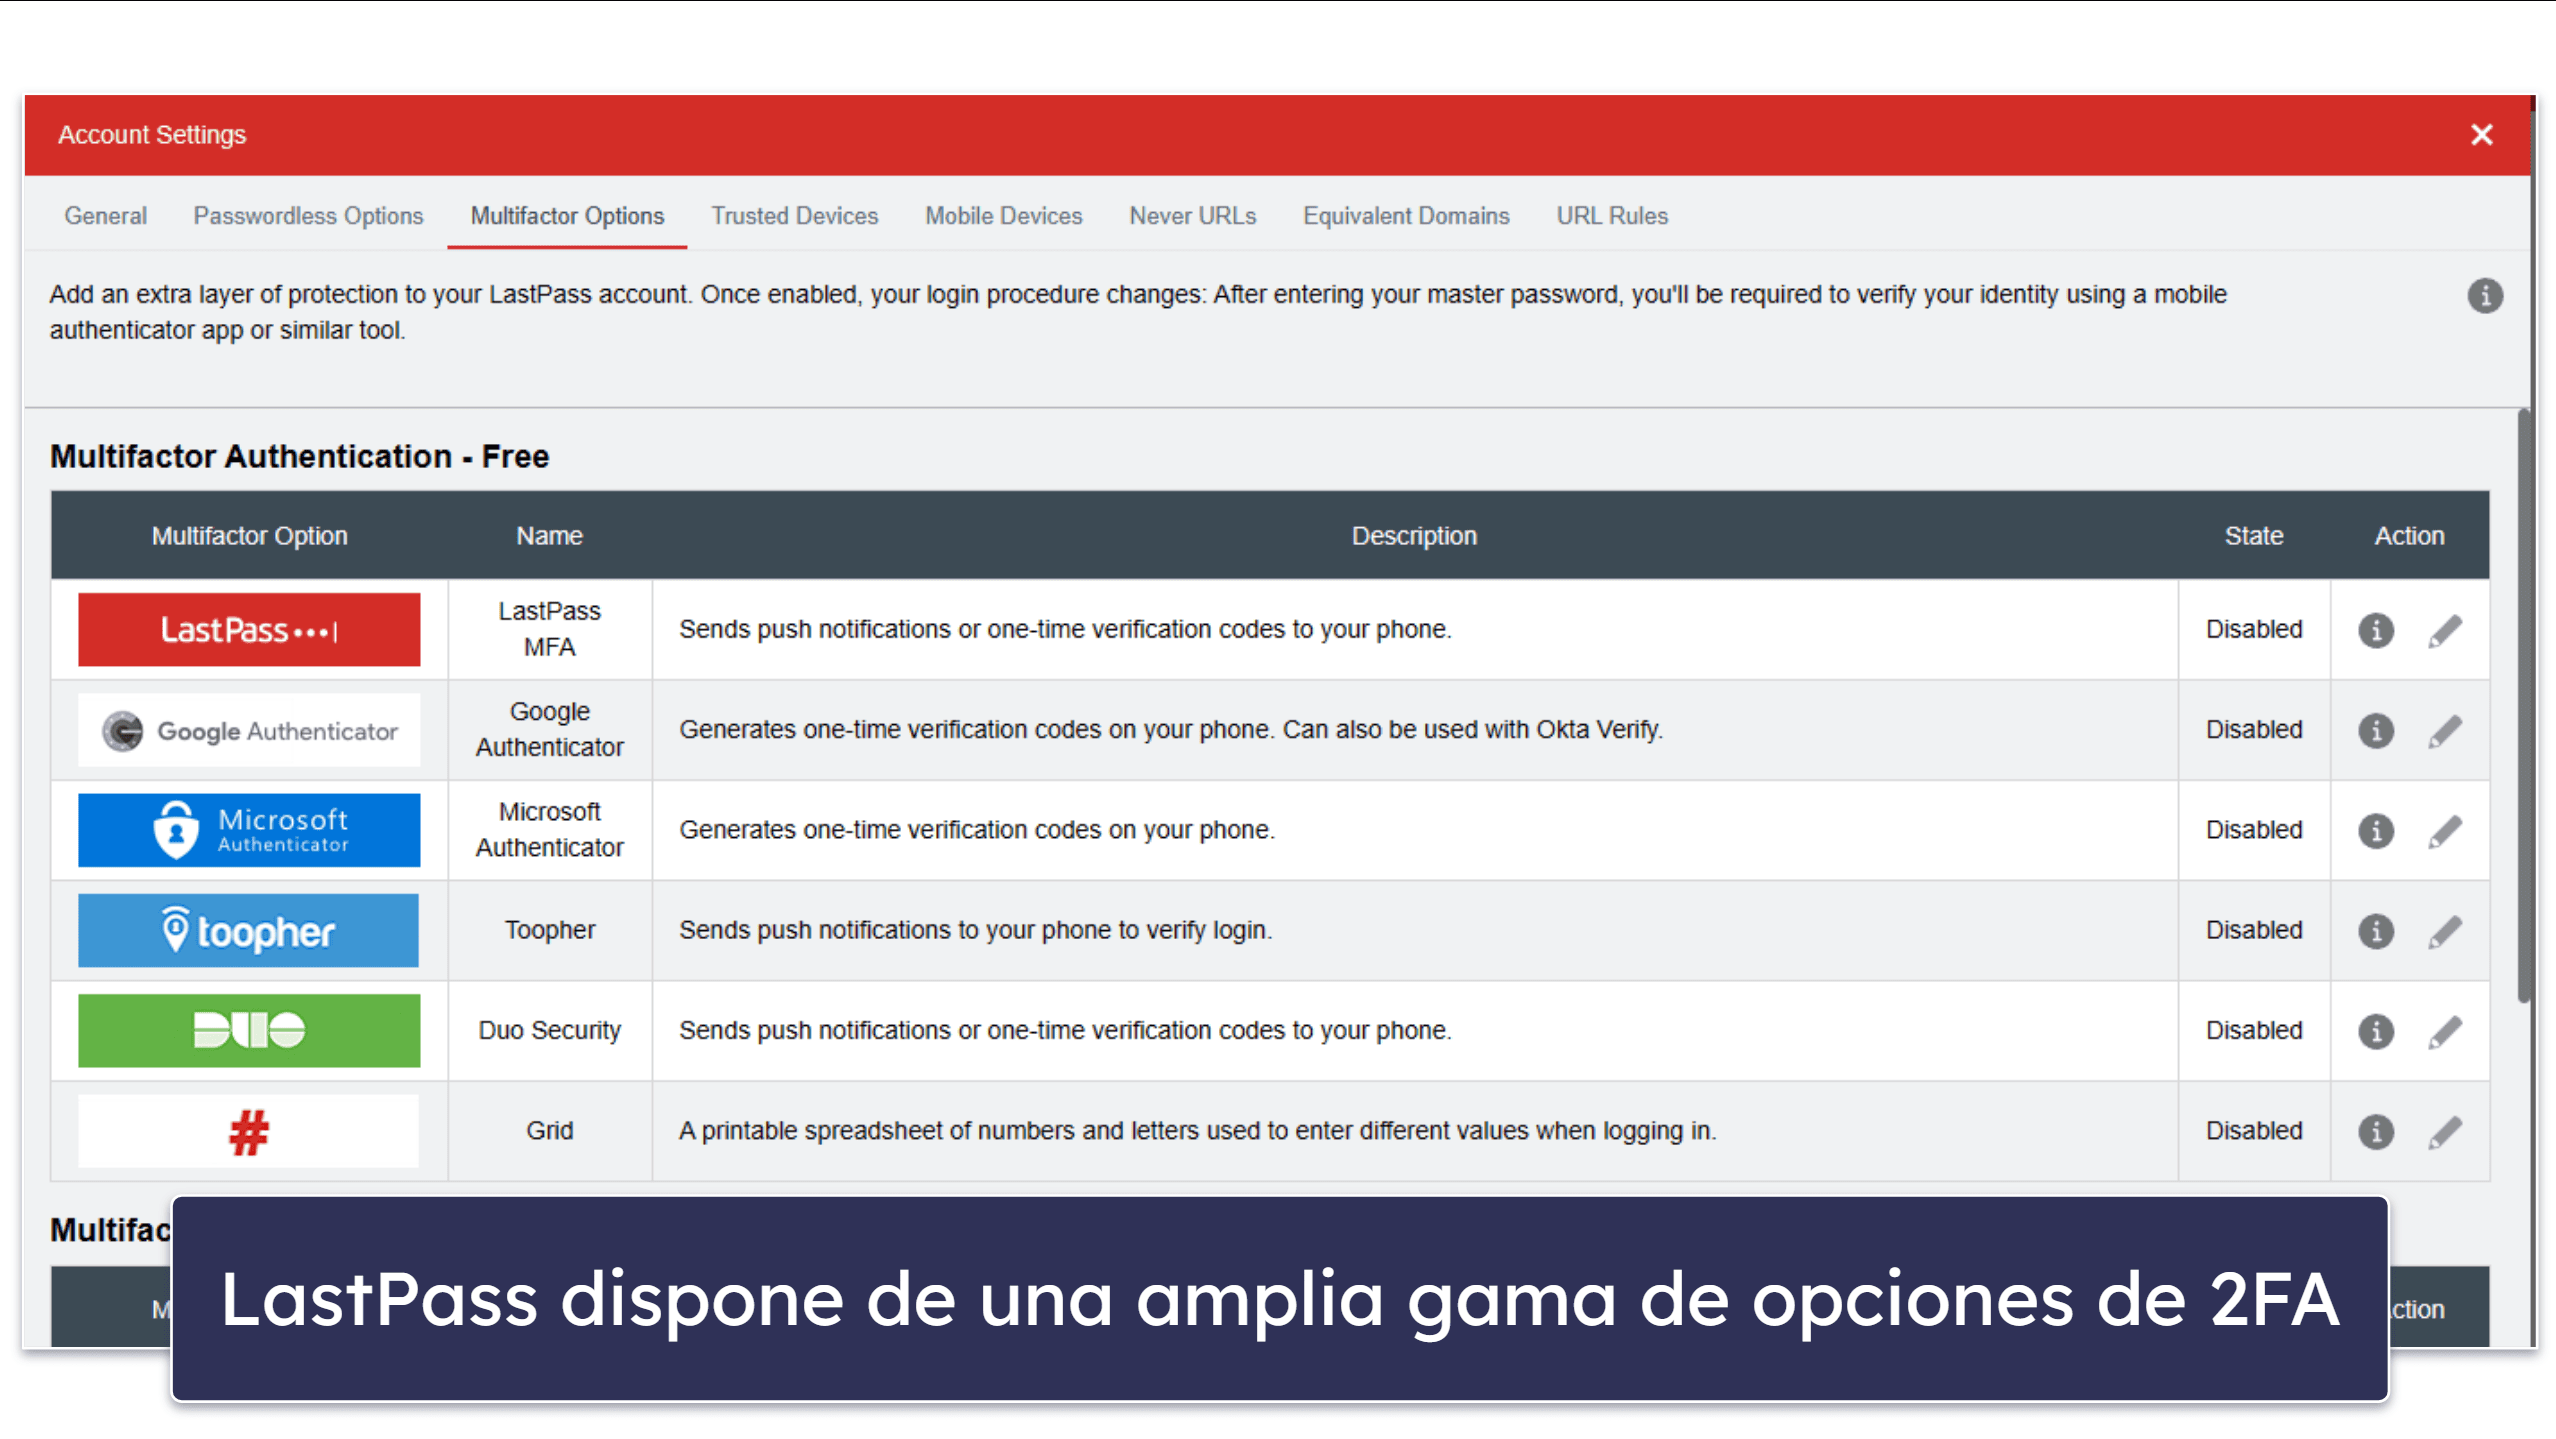
Task: Click the State column header
Action: [2253, 536]
